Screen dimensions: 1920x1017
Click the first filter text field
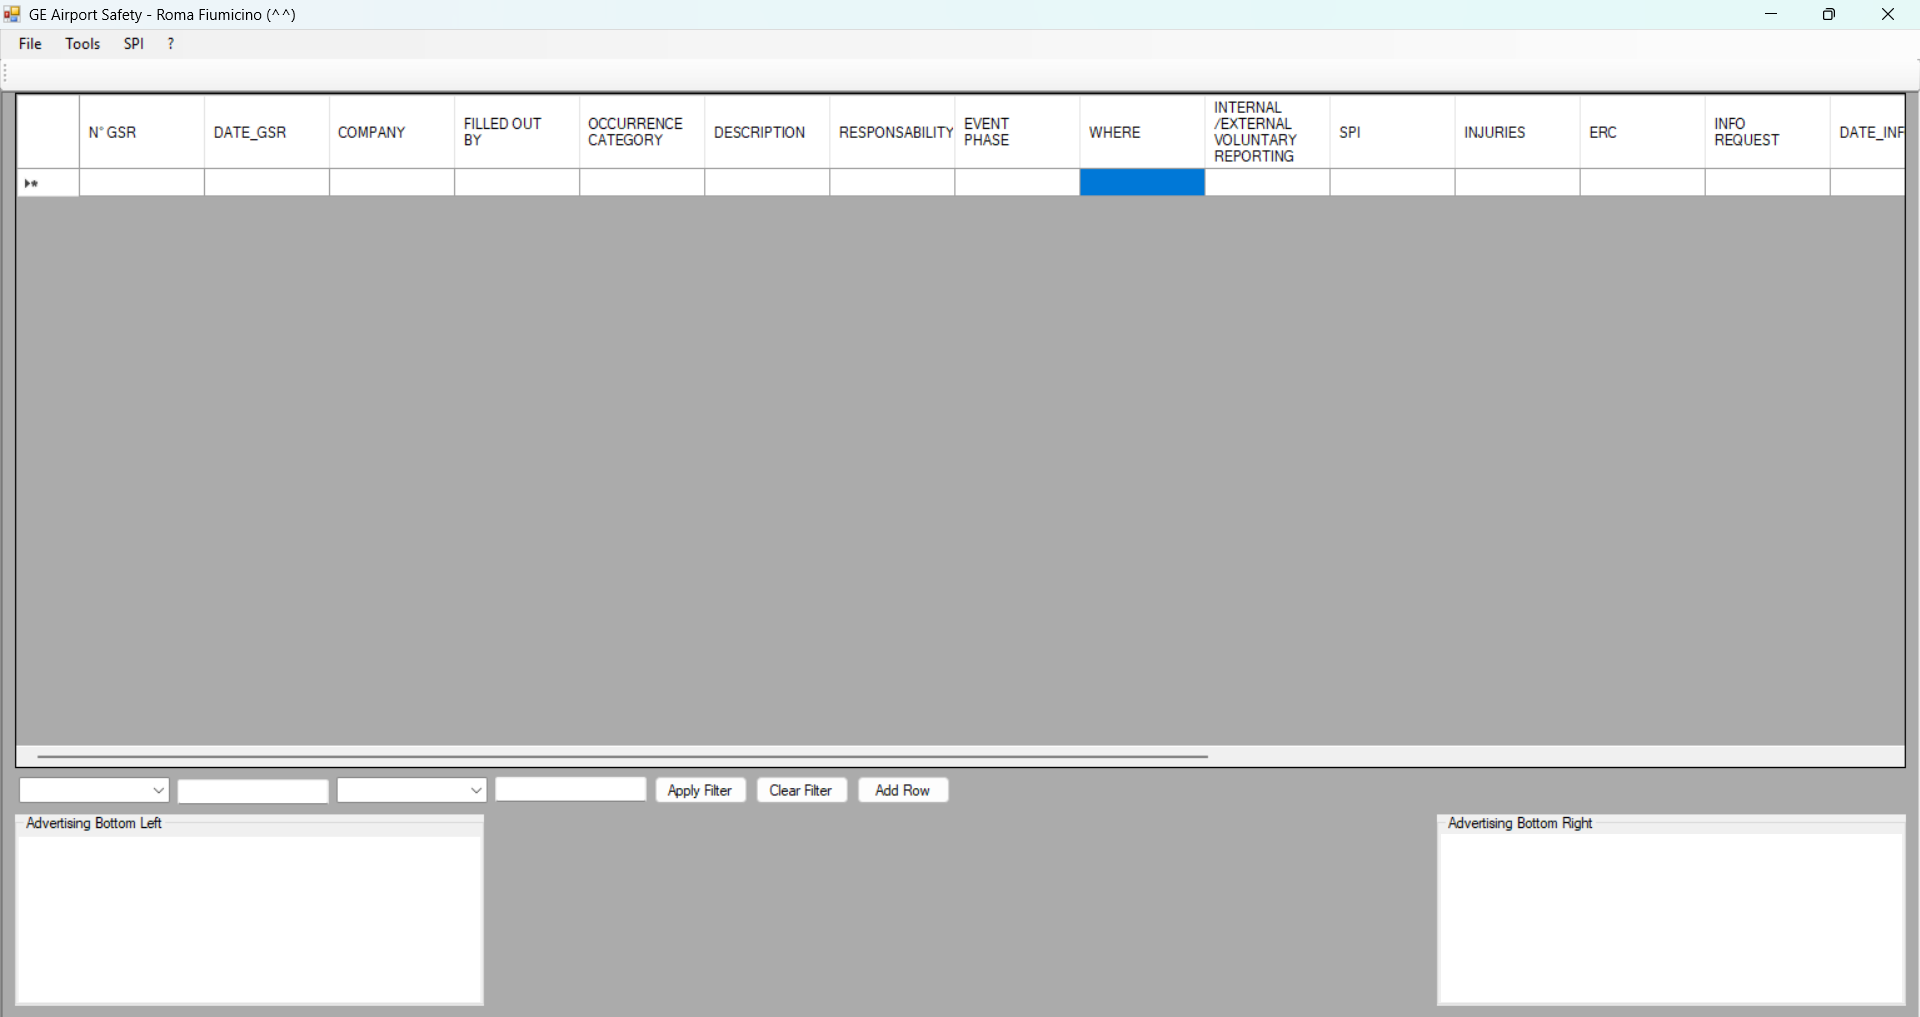point(253,792)
